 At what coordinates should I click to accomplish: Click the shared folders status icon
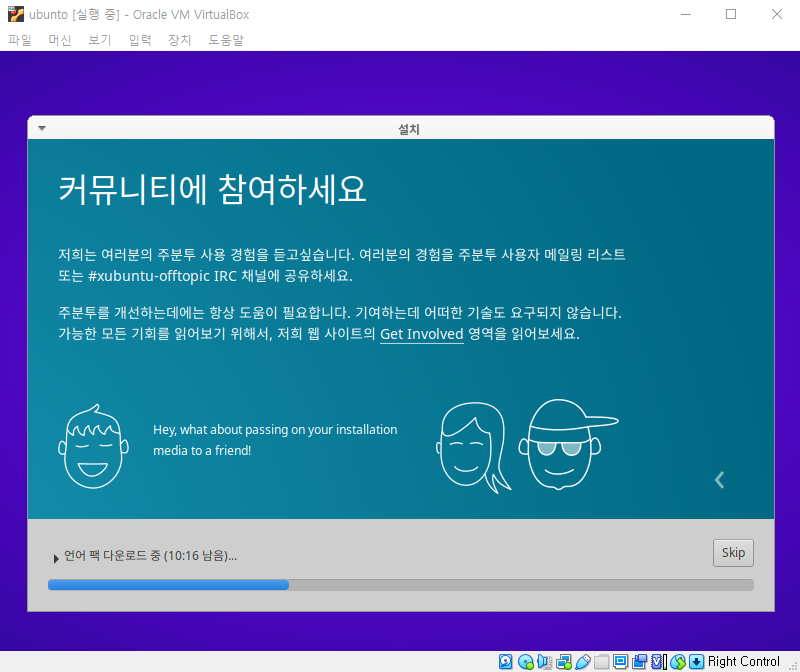tap(602, 662)
